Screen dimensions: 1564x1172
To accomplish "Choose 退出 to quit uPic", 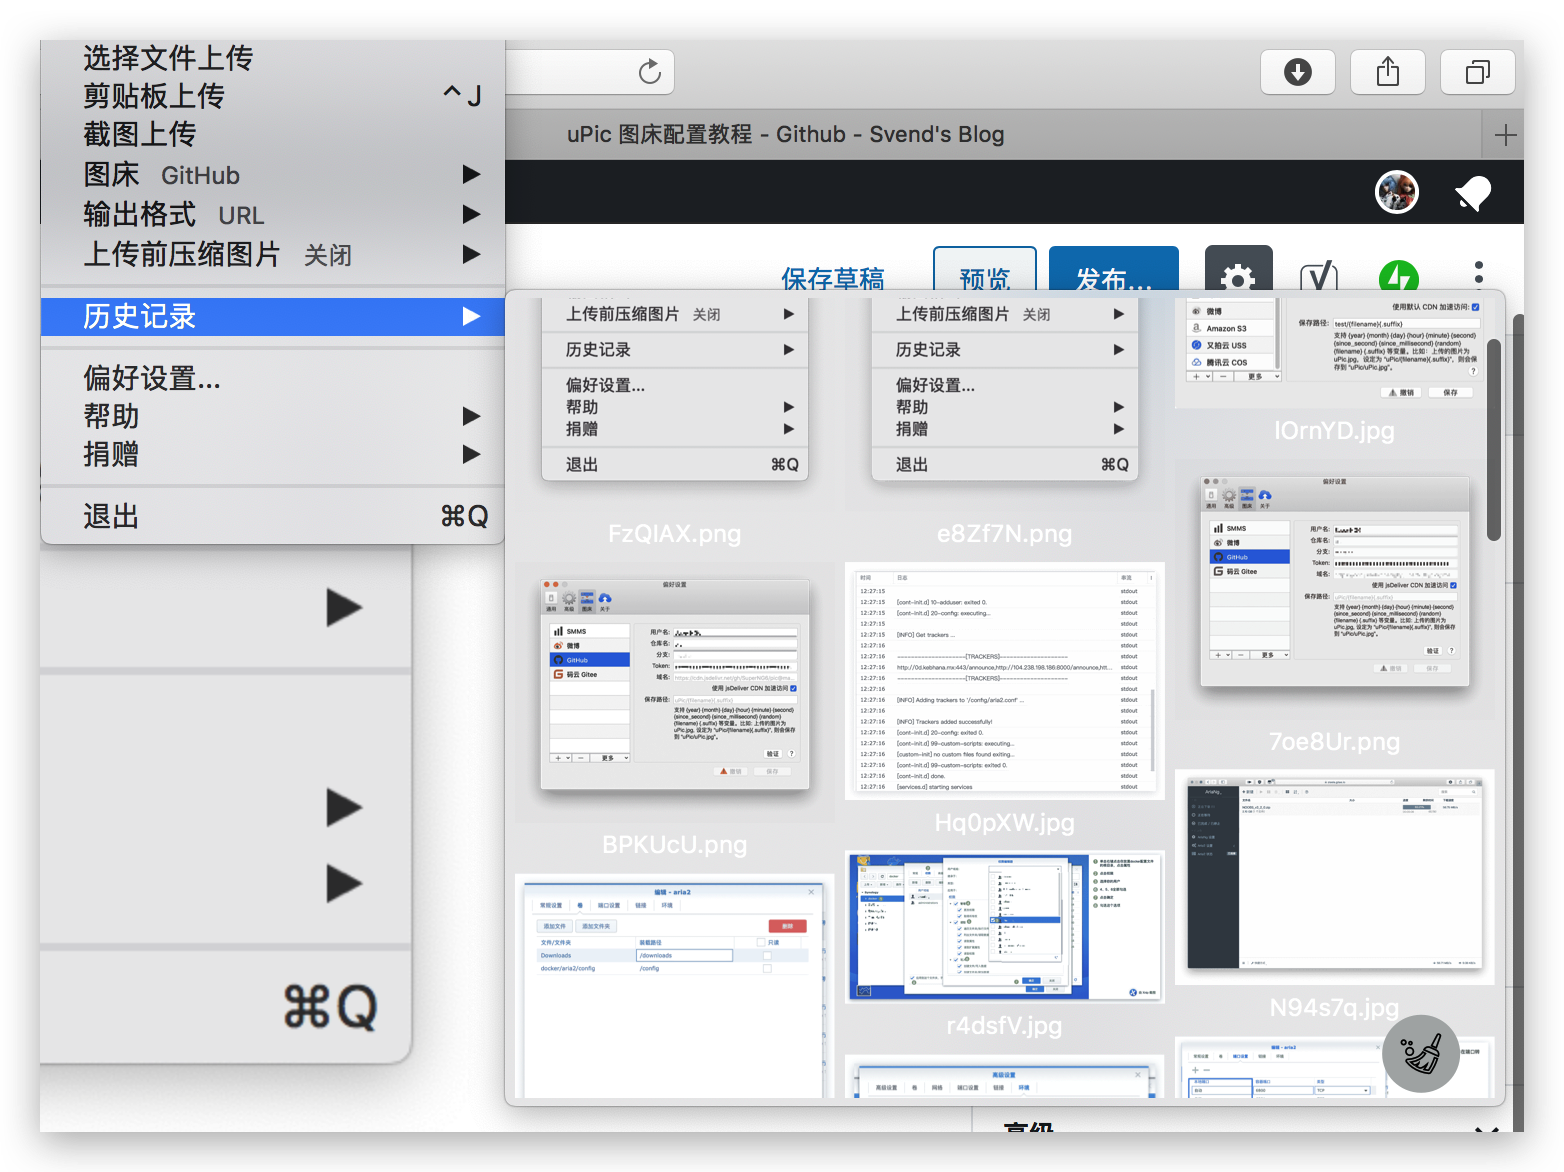I will click(x=272, y=516).
